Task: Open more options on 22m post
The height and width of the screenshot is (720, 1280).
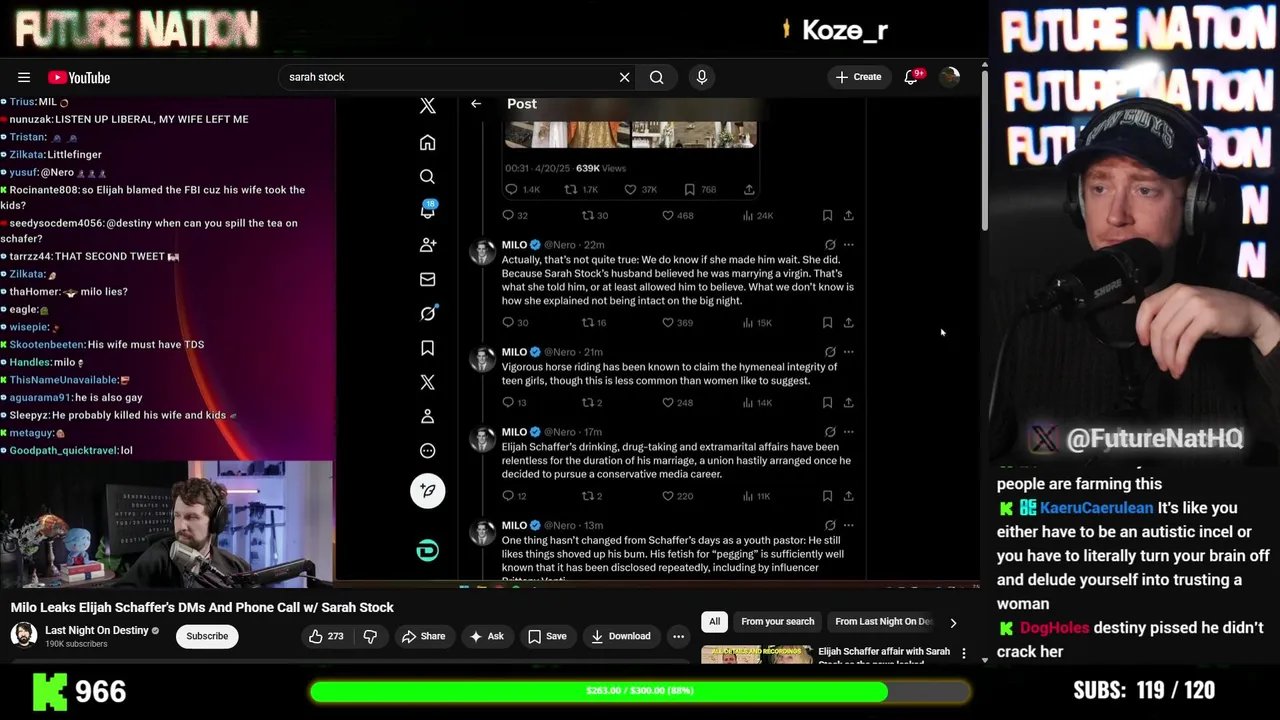Action: [849, 245]
